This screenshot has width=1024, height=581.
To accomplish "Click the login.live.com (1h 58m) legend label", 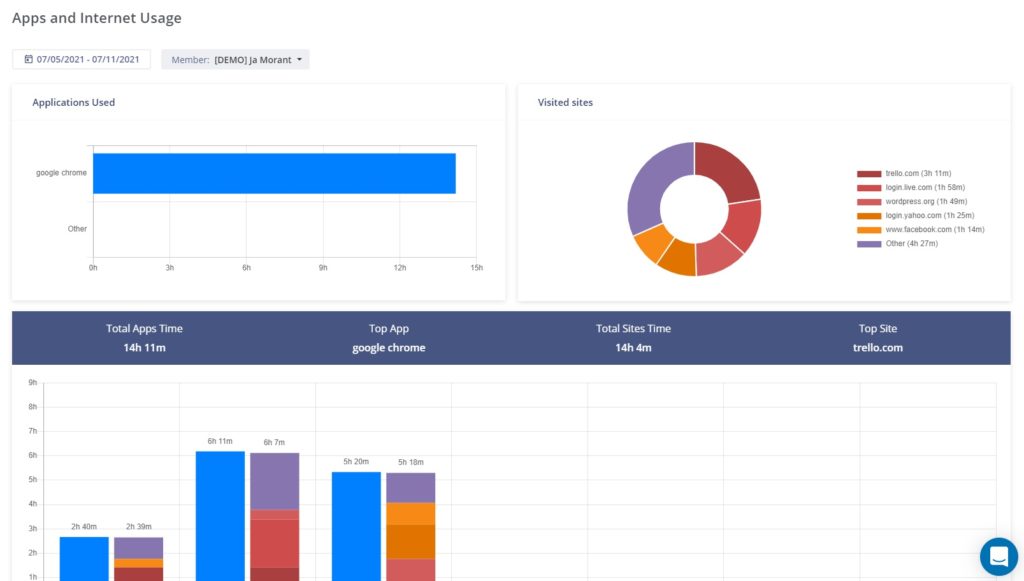I will point(925,188).
